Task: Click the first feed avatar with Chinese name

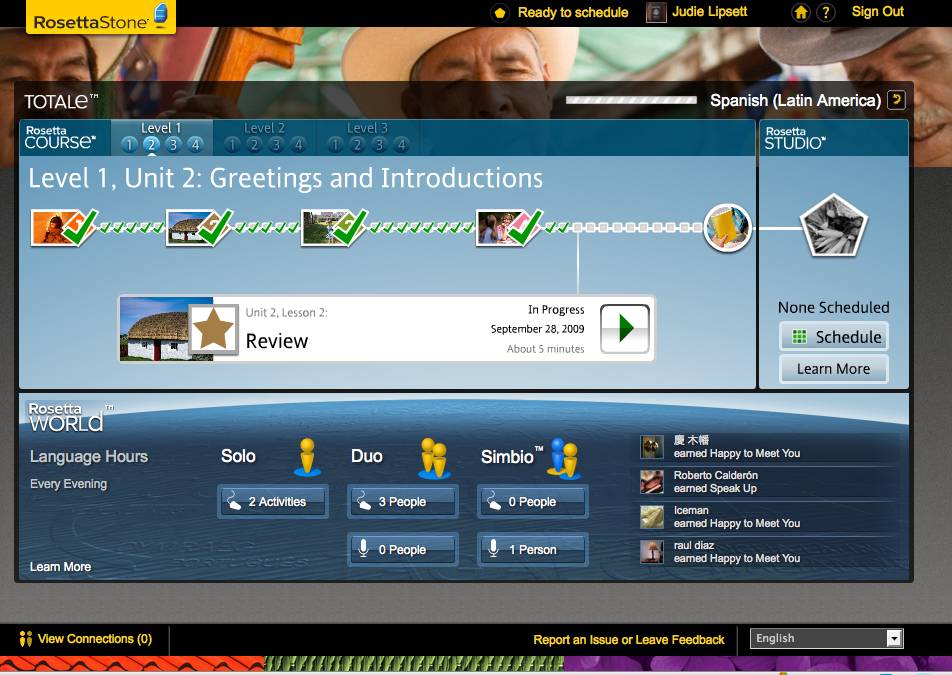Action: [x=652, y=447]
